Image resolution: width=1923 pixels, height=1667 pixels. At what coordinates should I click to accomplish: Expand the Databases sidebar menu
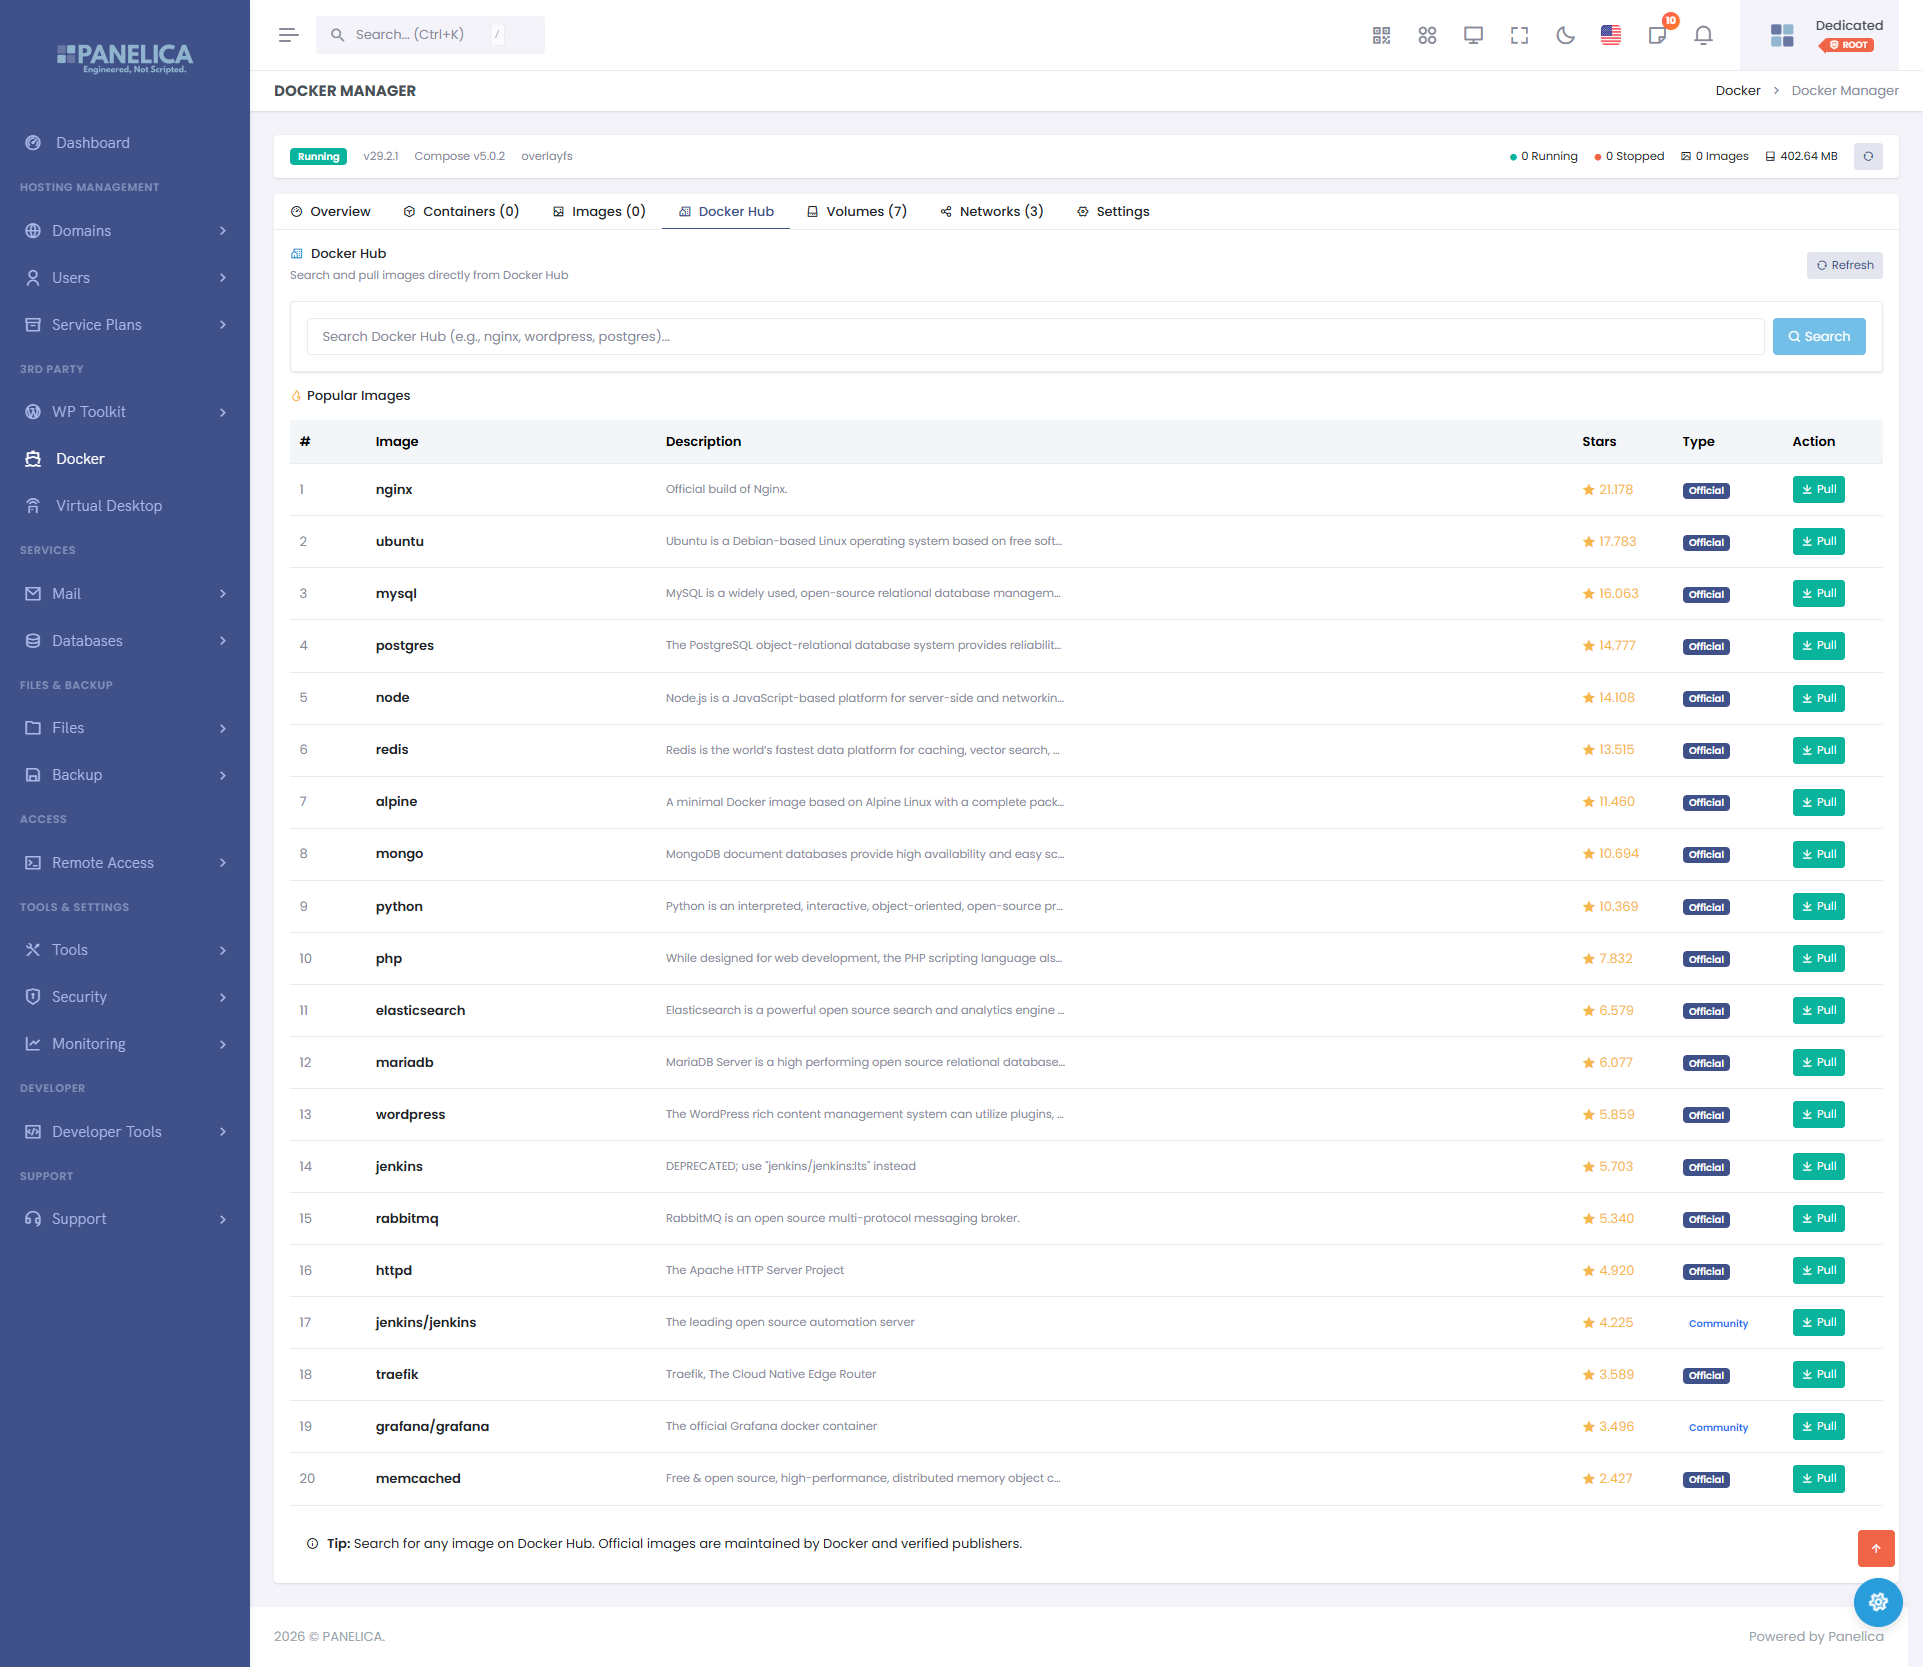coord(125,641)
